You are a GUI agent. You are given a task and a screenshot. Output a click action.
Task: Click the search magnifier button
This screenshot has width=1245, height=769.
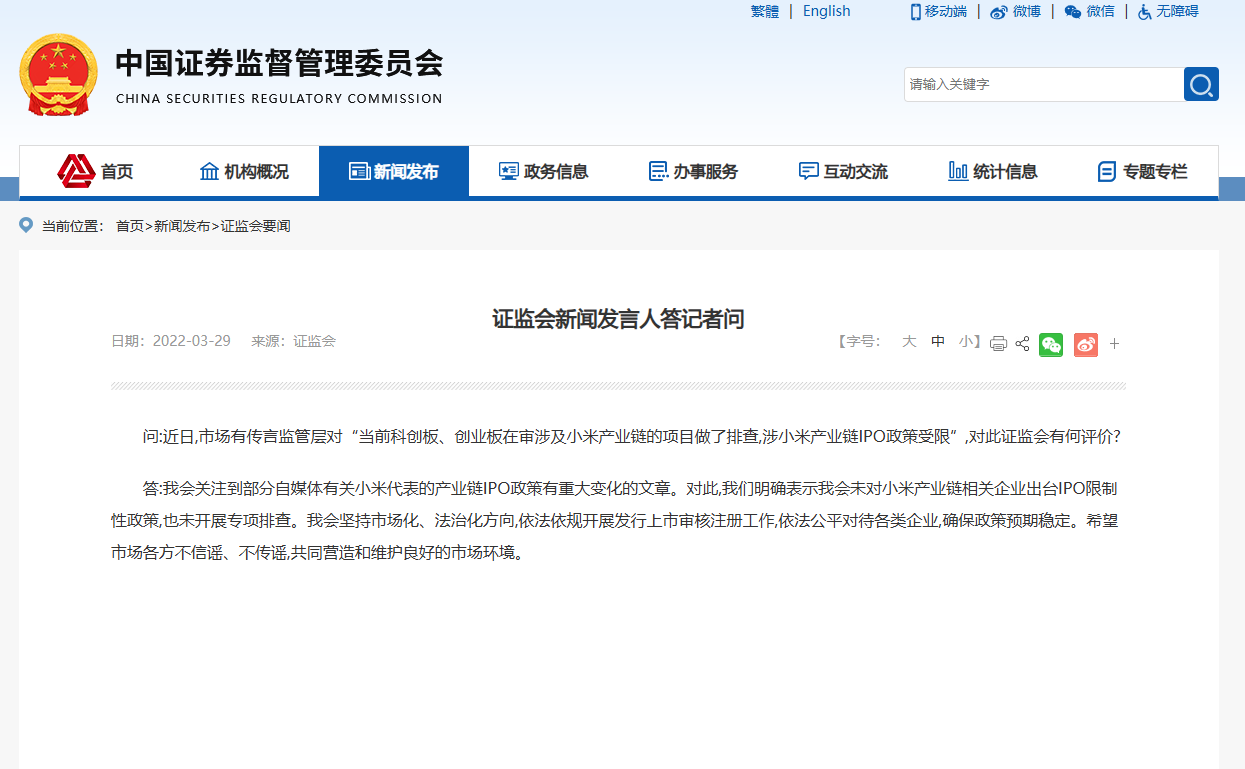pos(1201,84)
